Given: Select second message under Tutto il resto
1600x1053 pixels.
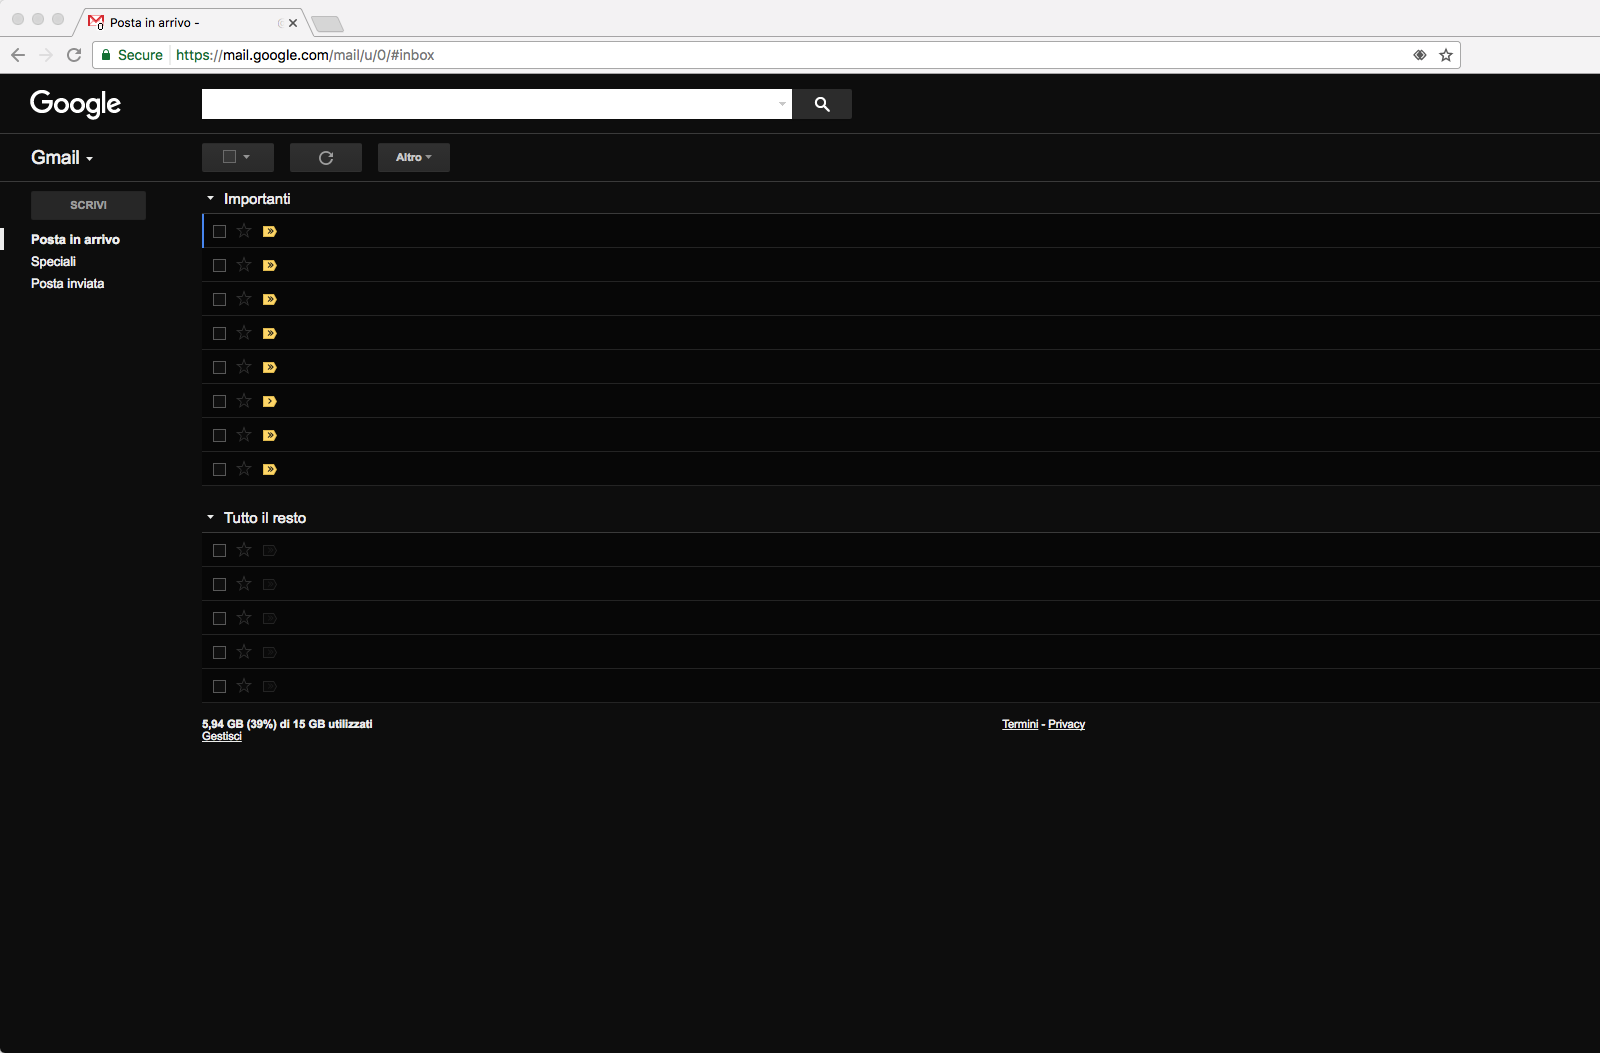Looking at the screenshot, I should (220, 585).
